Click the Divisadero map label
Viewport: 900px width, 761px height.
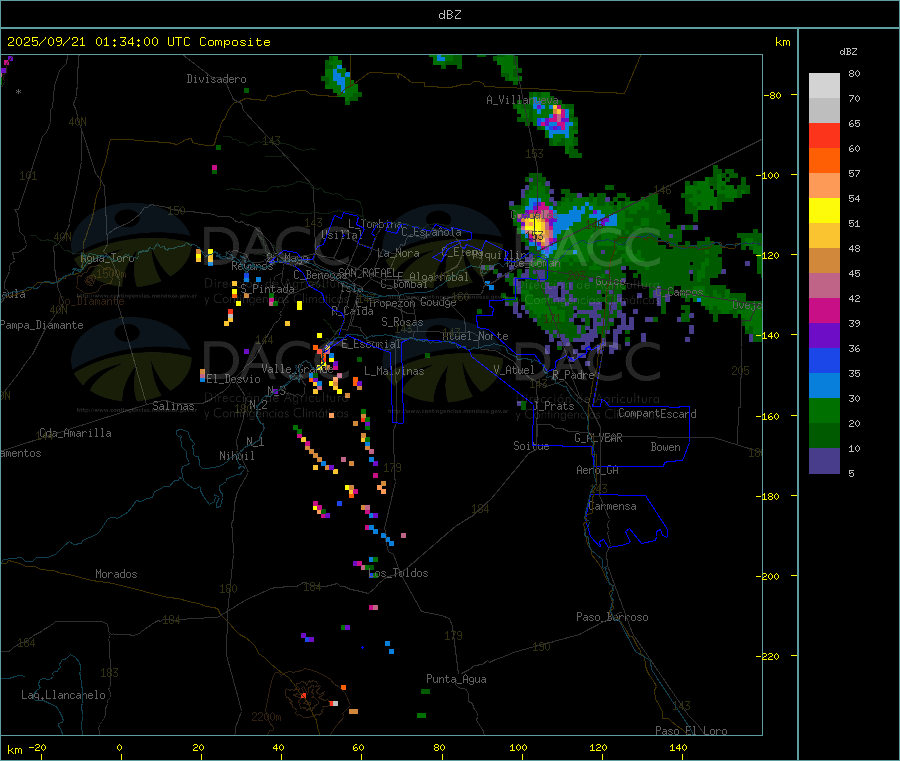tap(216, 79)
